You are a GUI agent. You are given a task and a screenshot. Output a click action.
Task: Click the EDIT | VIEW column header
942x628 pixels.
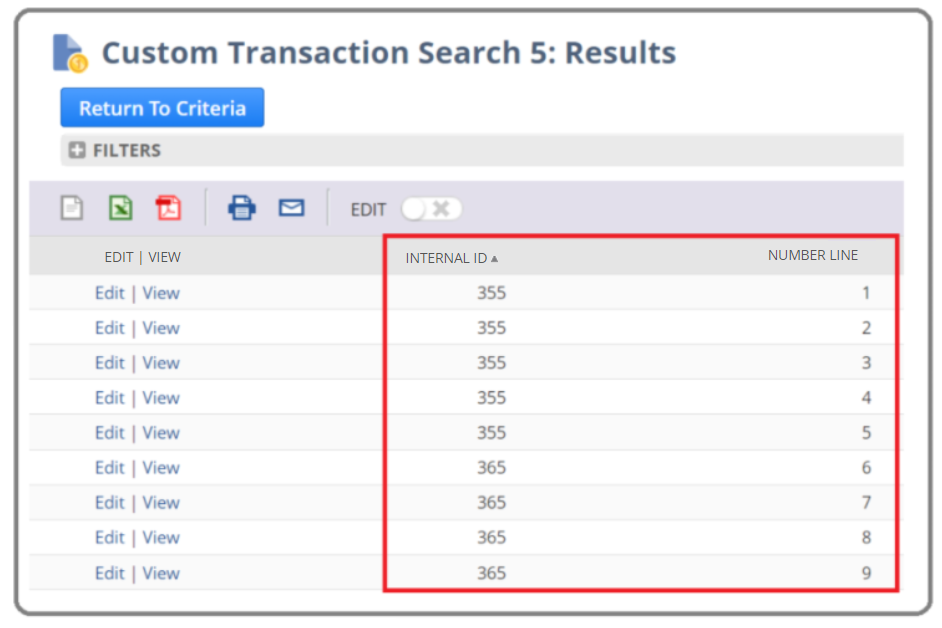point(142,257)
